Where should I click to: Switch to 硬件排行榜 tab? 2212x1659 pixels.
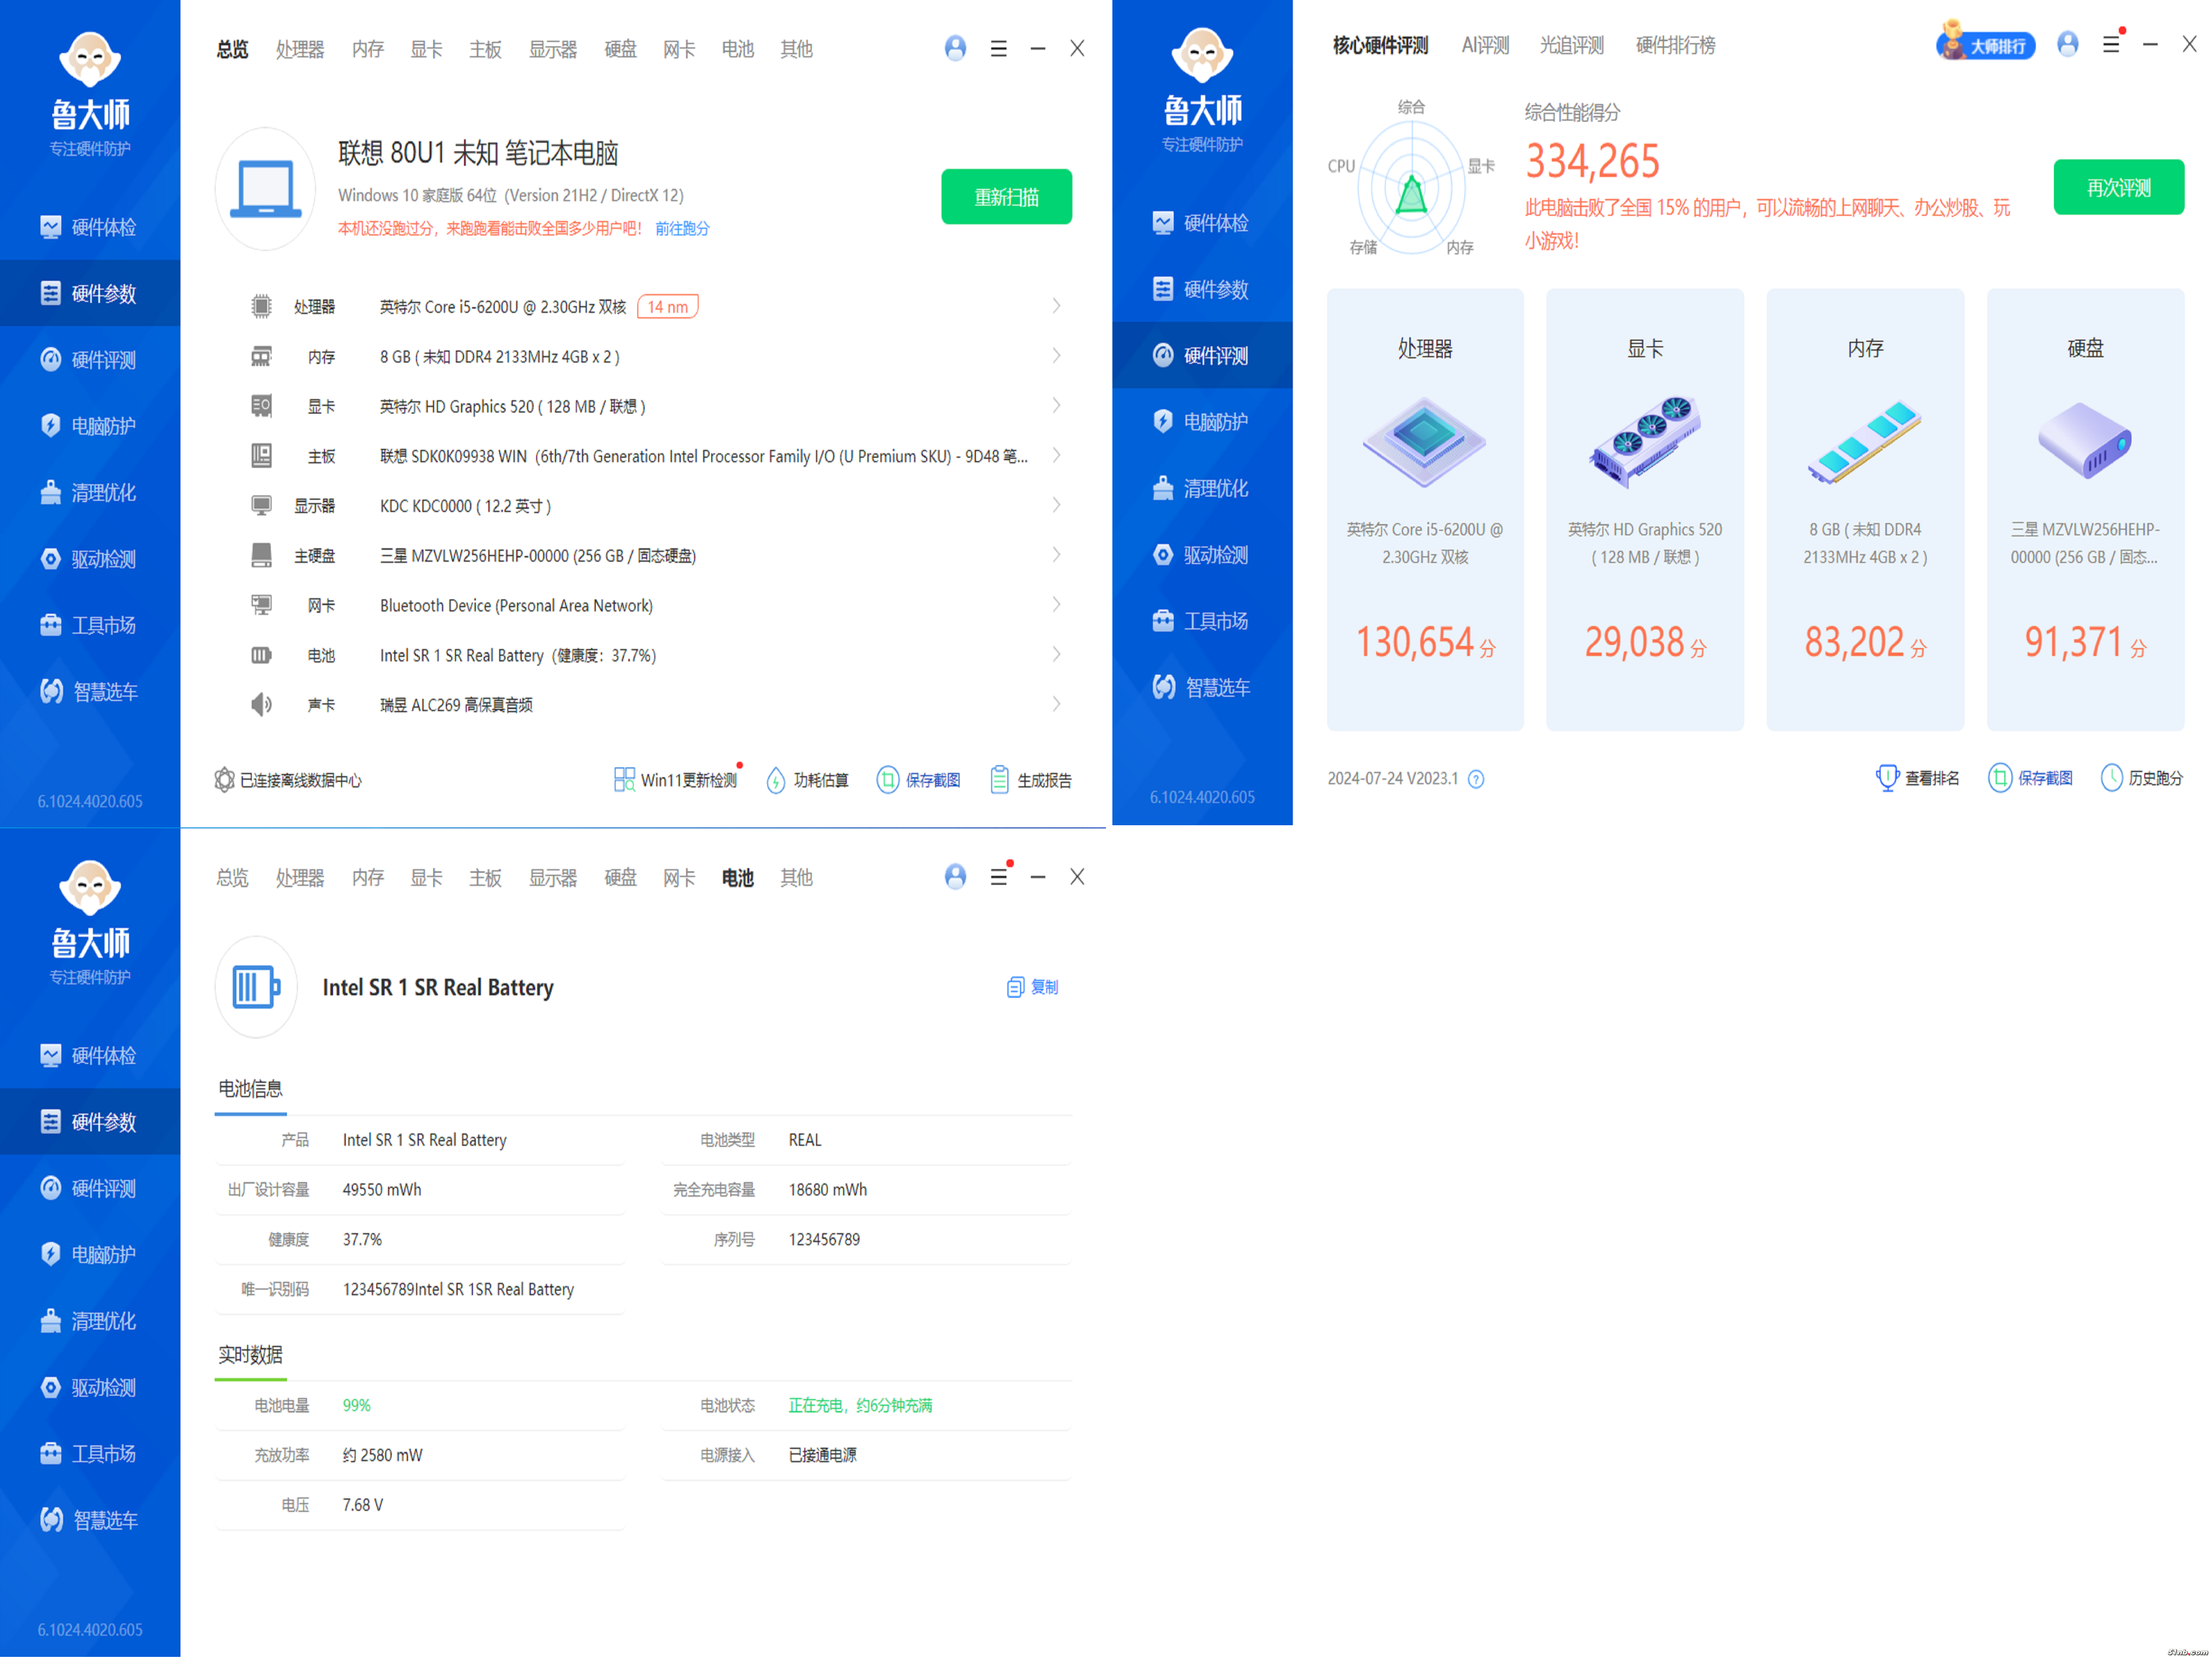click(x=1675, y=45)
